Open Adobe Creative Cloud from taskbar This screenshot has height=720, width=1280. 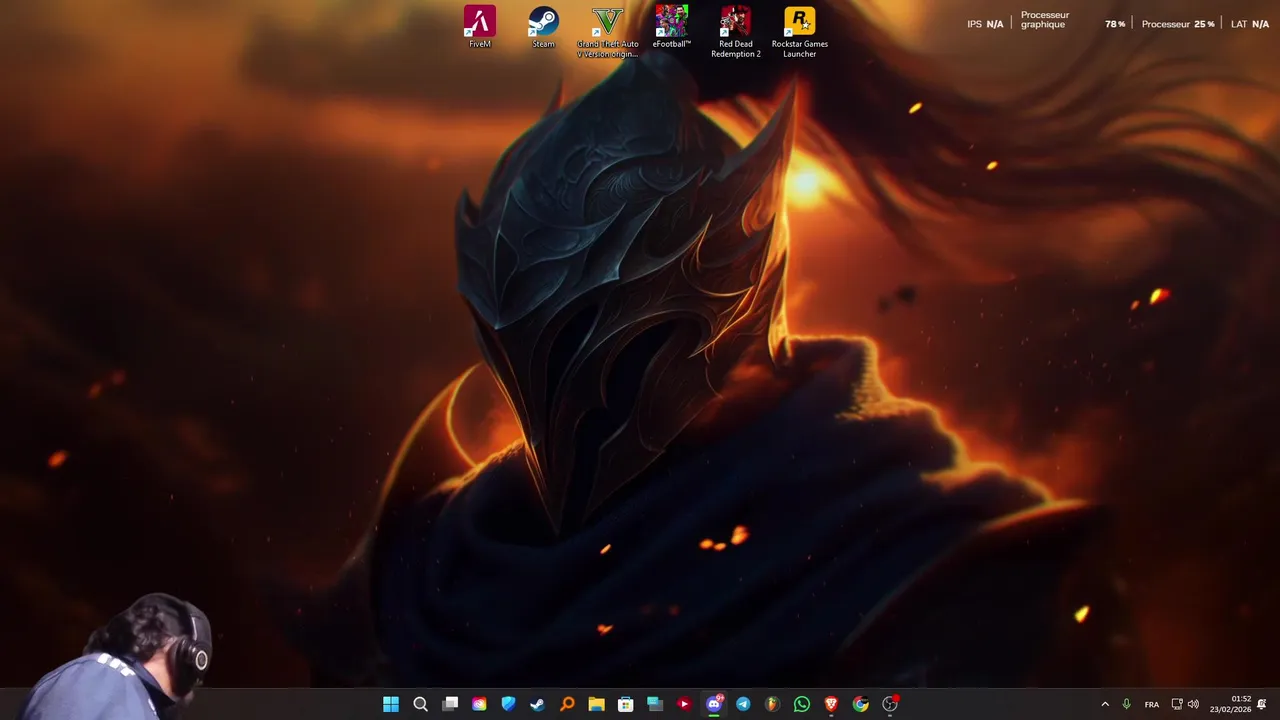tap(479, 704)
